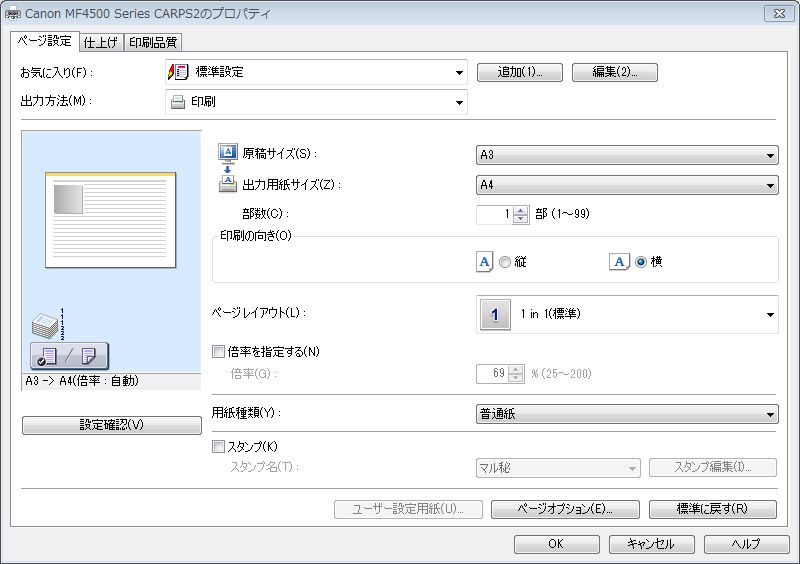Click the ユーザー設定用紙(U)... button

[x=408, y=509]
